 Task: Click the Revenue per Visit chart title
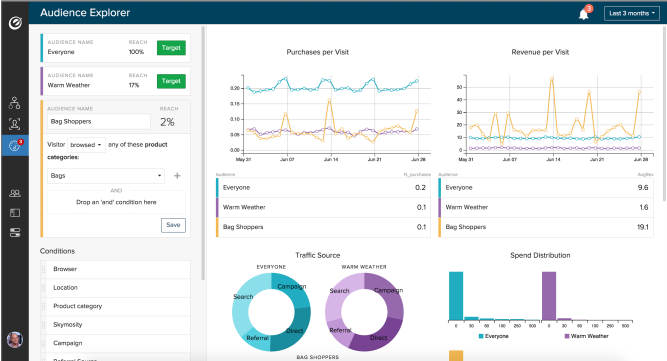pos(540,52)
